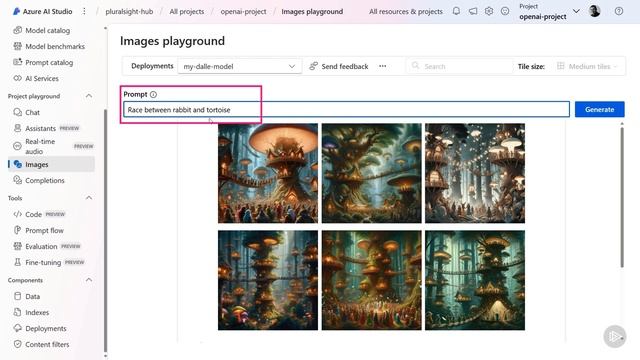Open the pluralsight-hub breadcrumb

(x=129, y=11)
